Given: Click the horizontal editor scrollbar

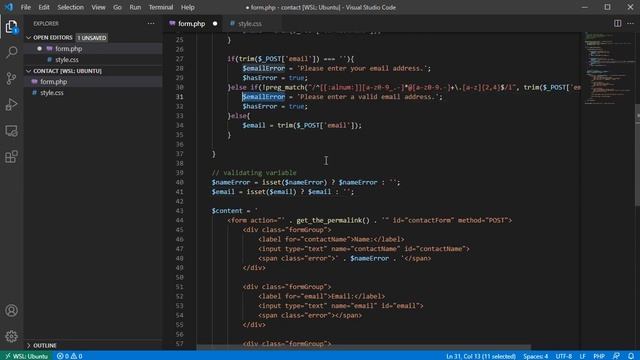Looking at the screenshot, I should click(x=363, y=347).
